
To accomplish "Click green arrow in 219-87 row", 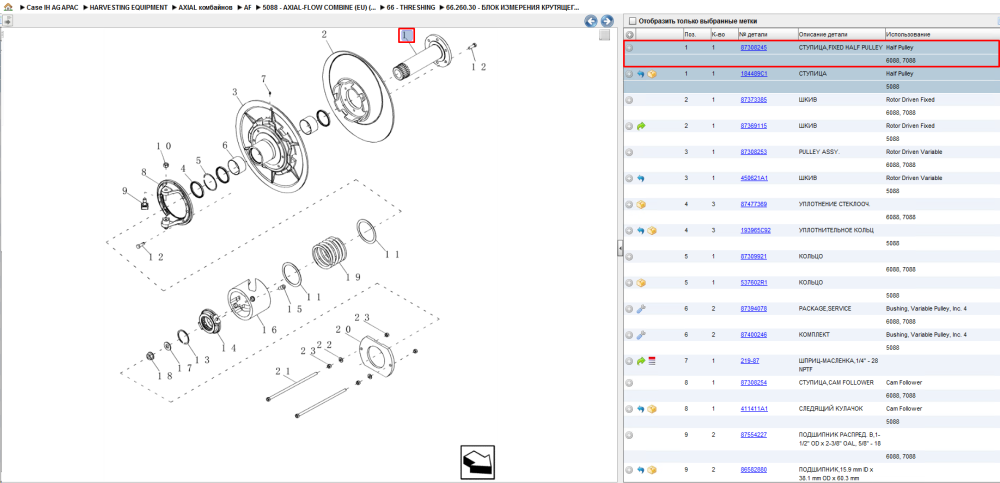I will 641,361.
